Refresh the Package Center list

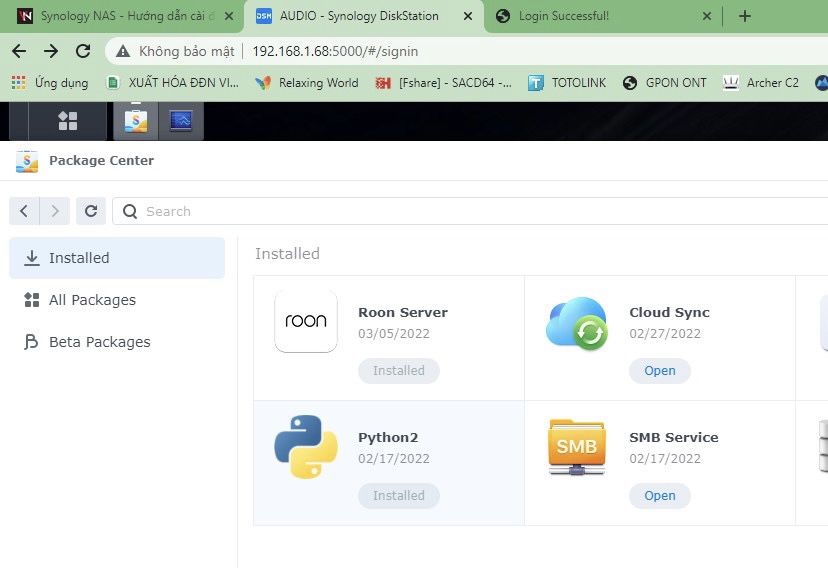91,211
